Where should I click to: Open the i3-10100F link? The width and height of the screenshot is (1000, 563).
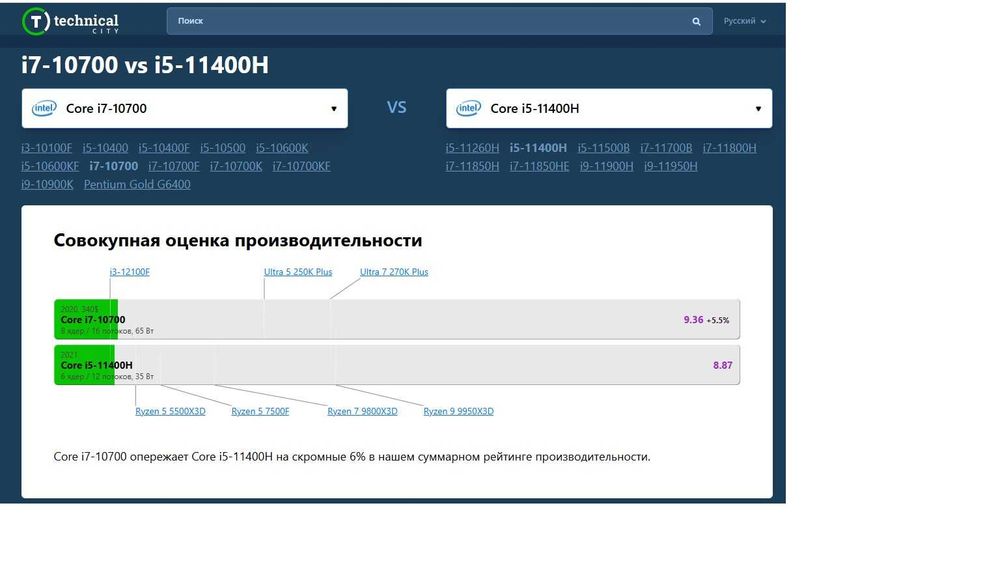coord(47,148)
